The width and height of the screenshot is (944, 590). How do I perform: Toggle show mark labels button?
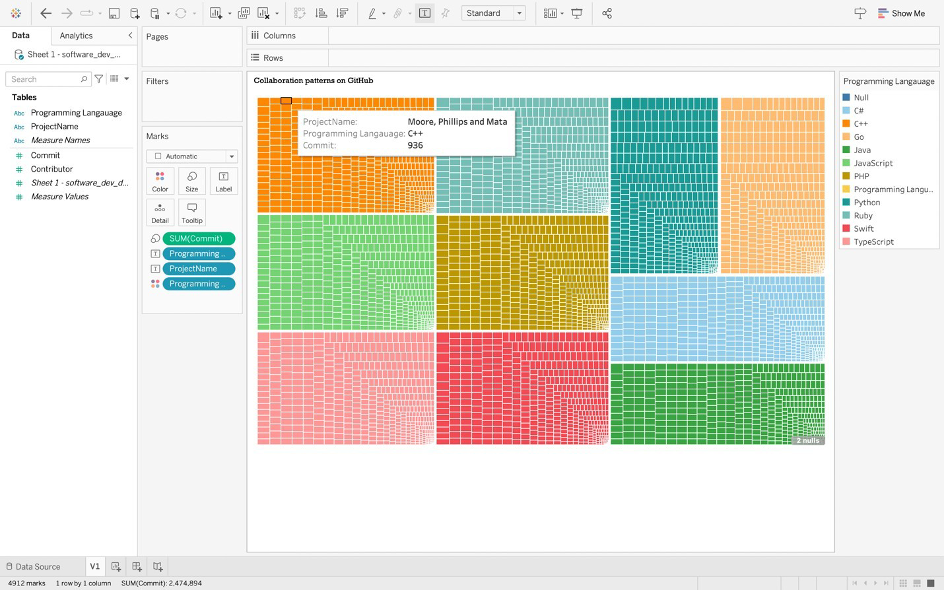point(424,13)
